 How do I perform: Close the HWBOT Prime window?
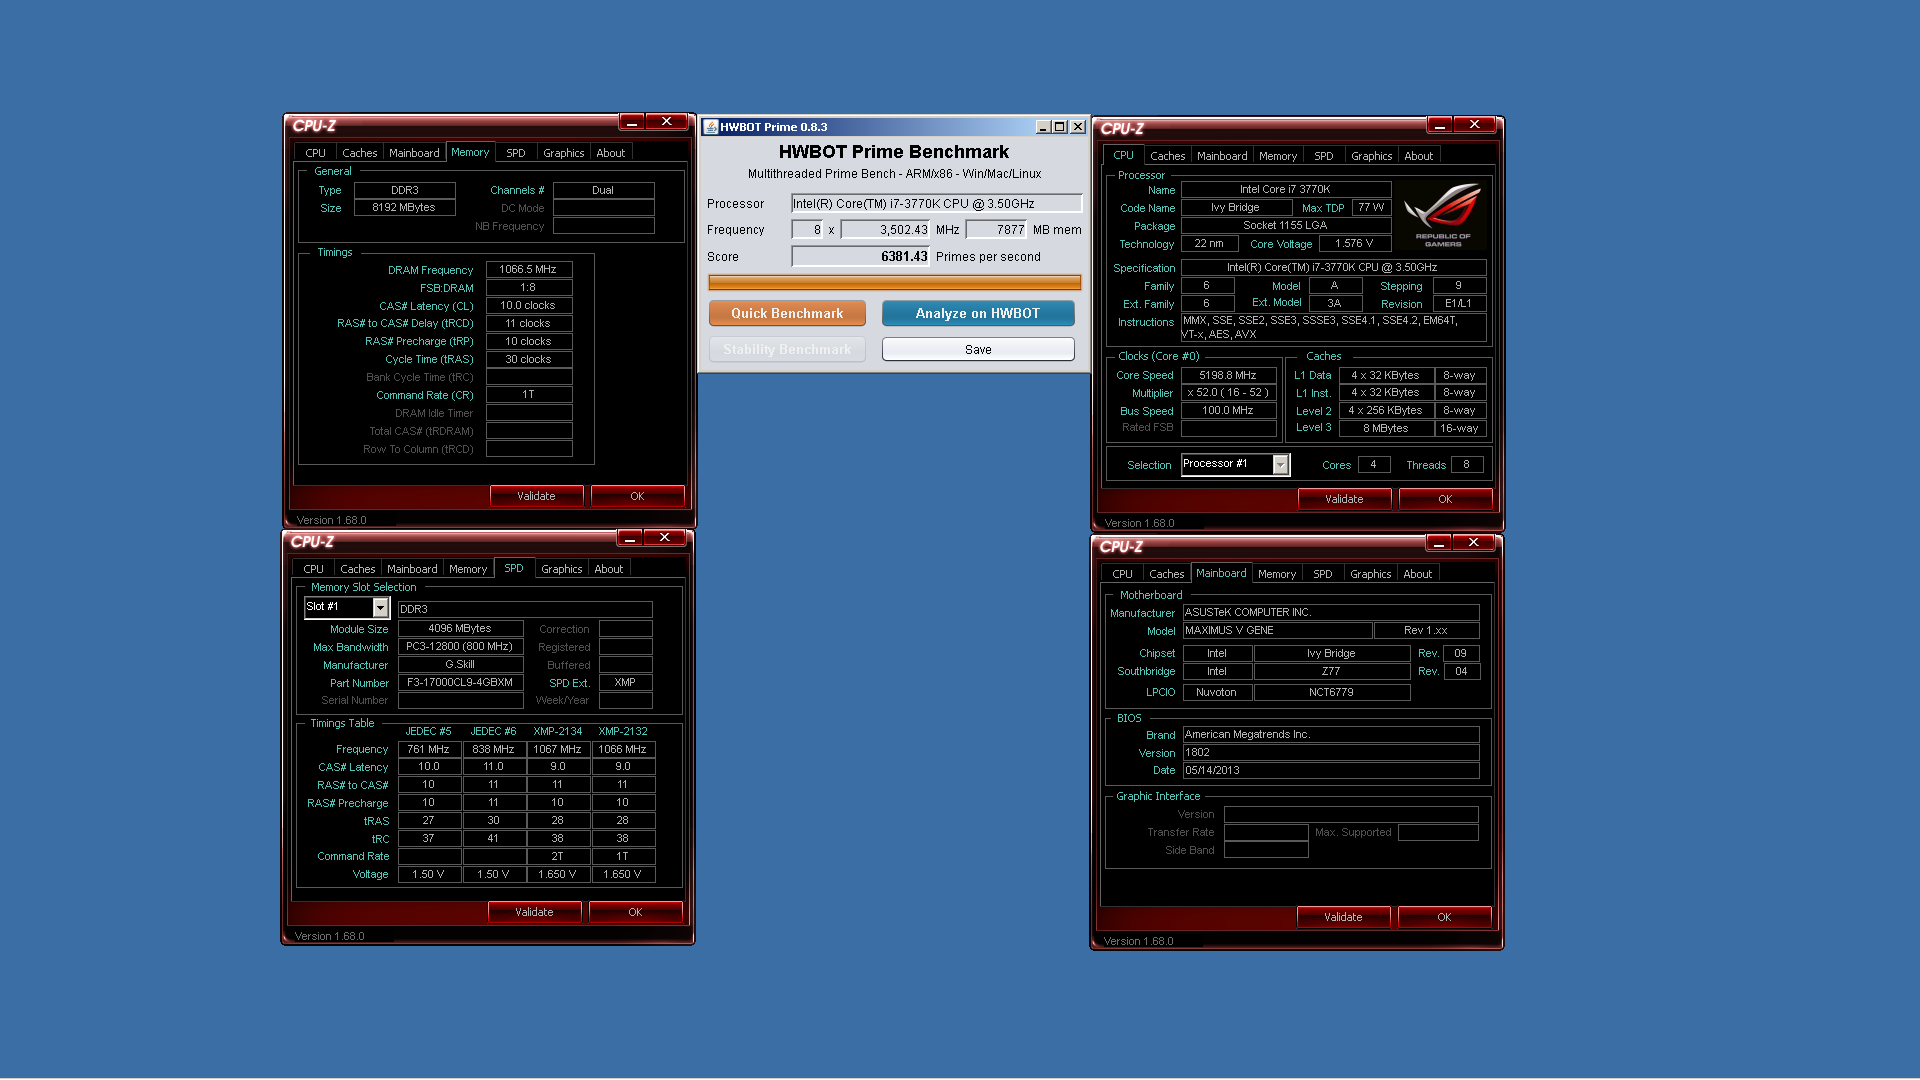click(x=1078, y=127)
